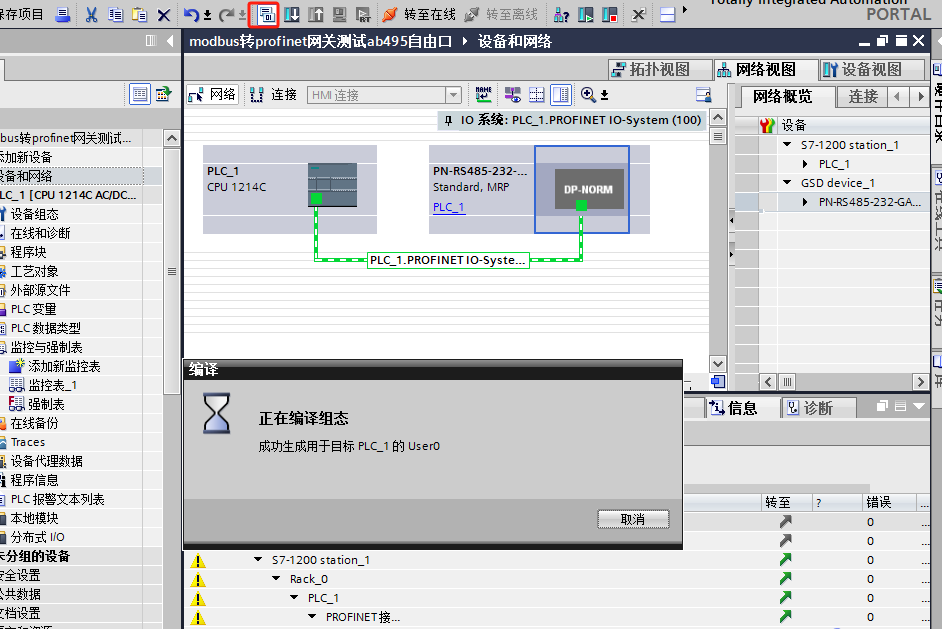Select the DP-NORM gateway device block
Screen dimensions: 942x629
(x=589, y=189)
